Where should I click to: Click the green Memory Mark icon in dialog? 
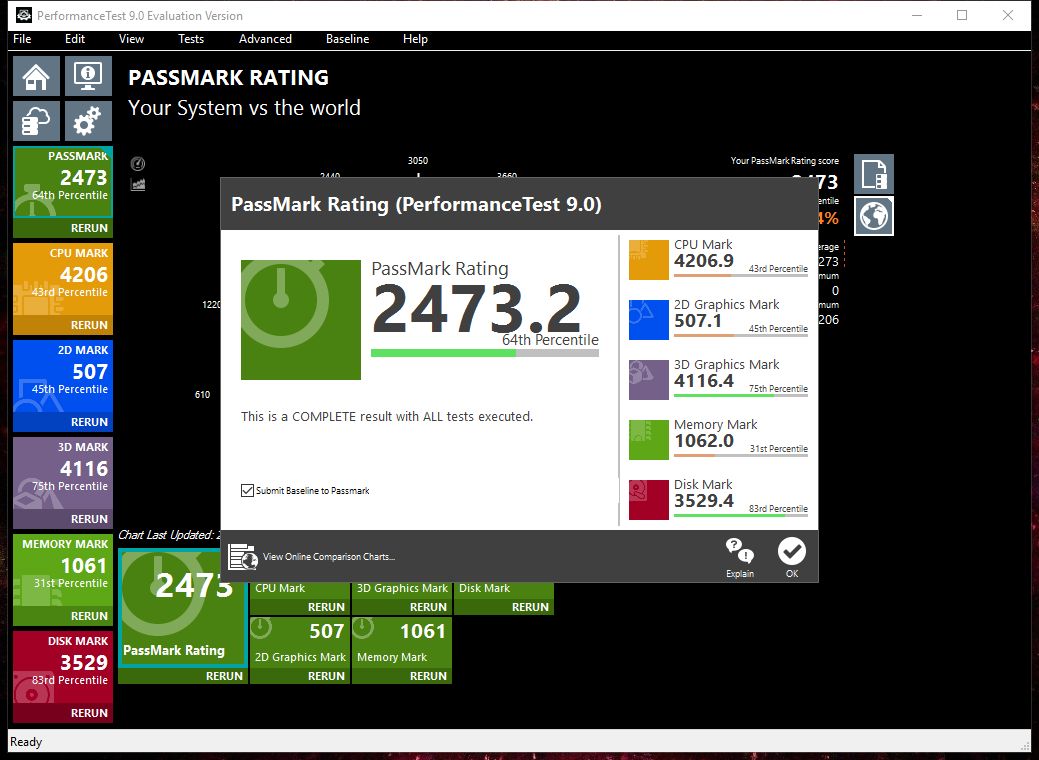649,440
